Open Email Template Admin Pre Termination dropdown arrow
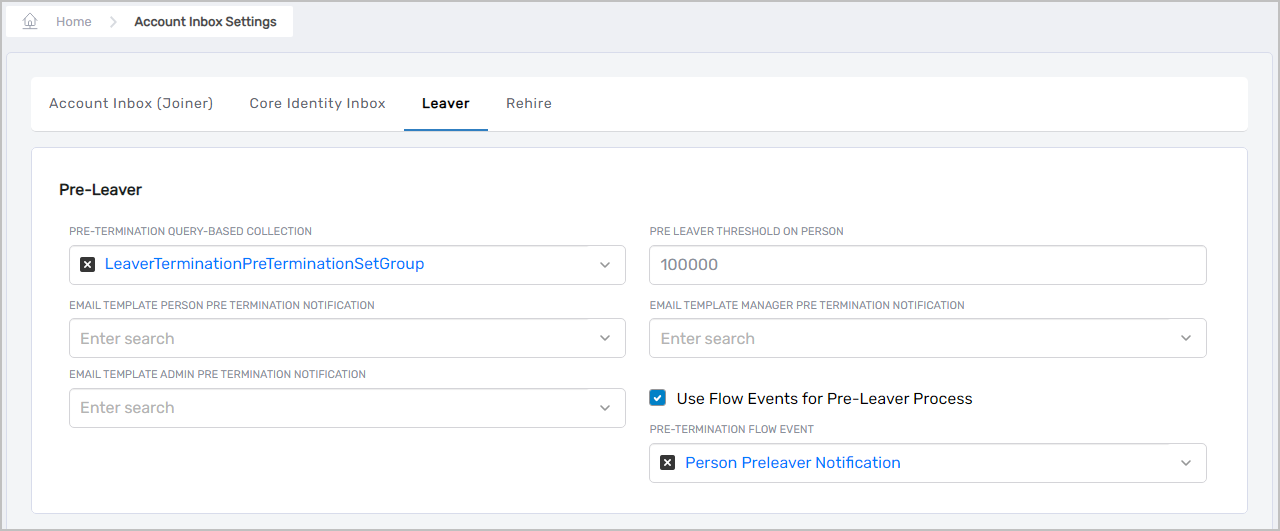Viewport: 1280px width, 531px height. (605, 408)
